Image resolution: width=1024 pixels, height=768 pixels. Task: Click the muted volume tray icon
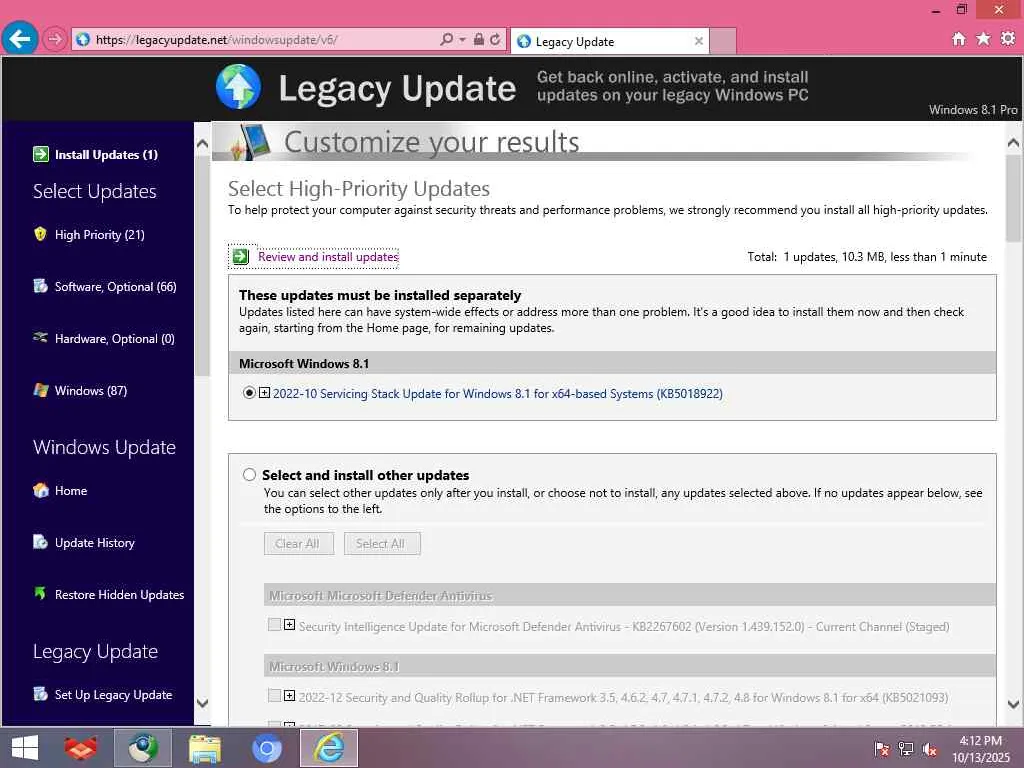(x=929, y=749)
